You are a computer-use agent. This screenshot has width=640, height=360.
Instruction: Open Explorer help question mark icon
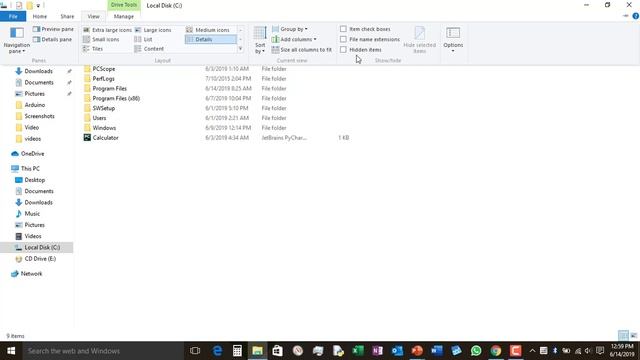point(636,16)
